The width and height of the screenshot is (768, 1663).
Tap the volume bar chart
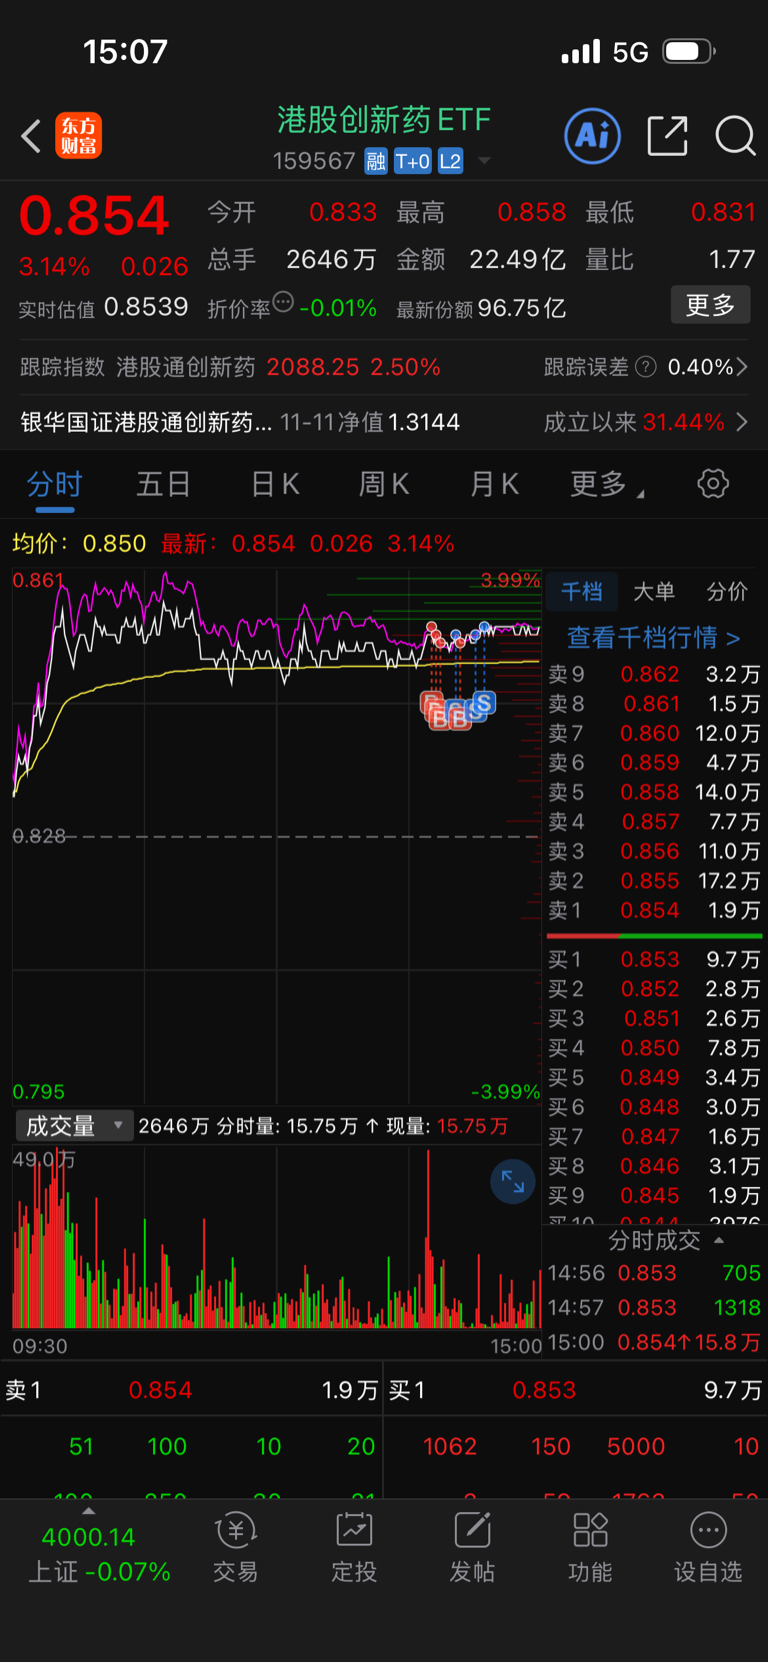277,1238
